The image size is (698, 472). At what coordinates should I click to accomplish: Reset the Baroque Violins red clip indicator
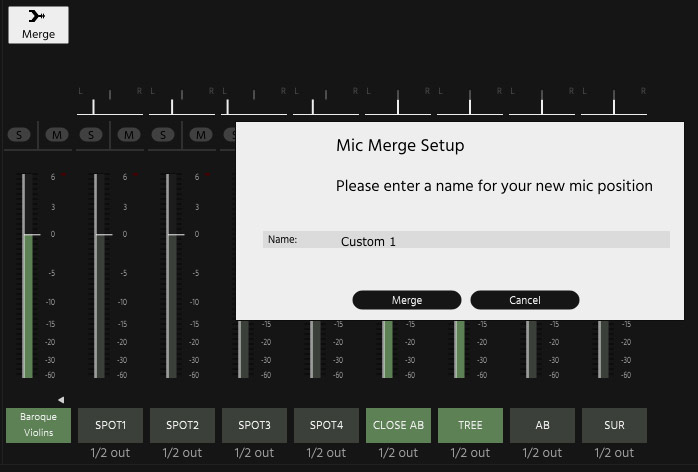coord(64,175)
